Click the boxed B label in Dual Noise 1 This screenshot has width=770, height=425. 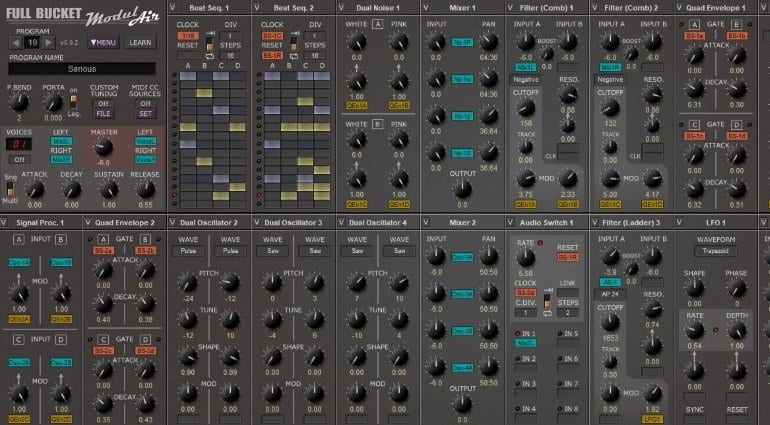tap(377, 124)
